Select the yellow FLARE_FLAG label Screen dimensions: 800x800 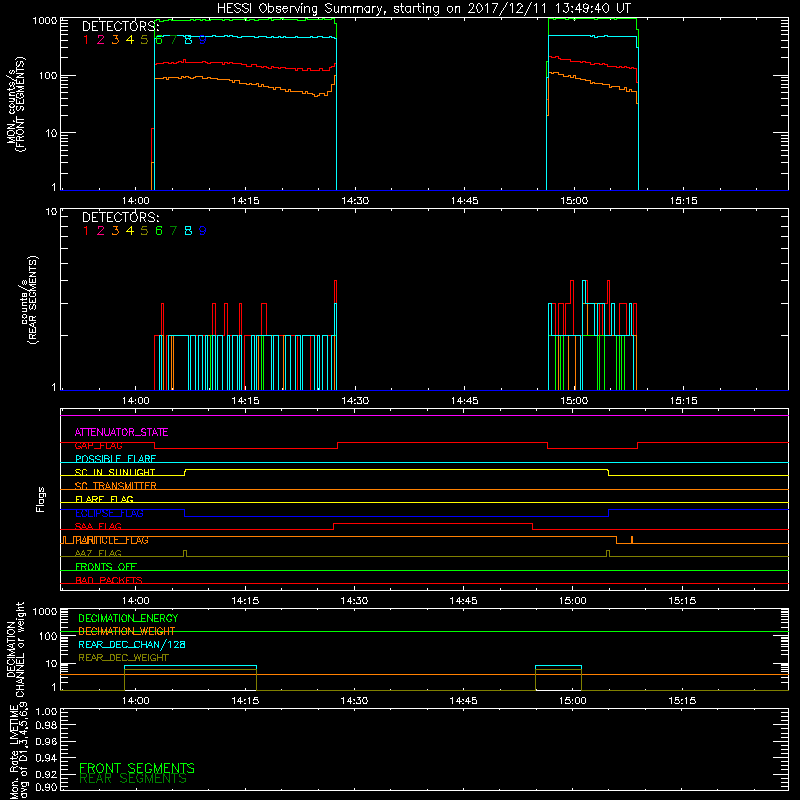tap(104, 499)
